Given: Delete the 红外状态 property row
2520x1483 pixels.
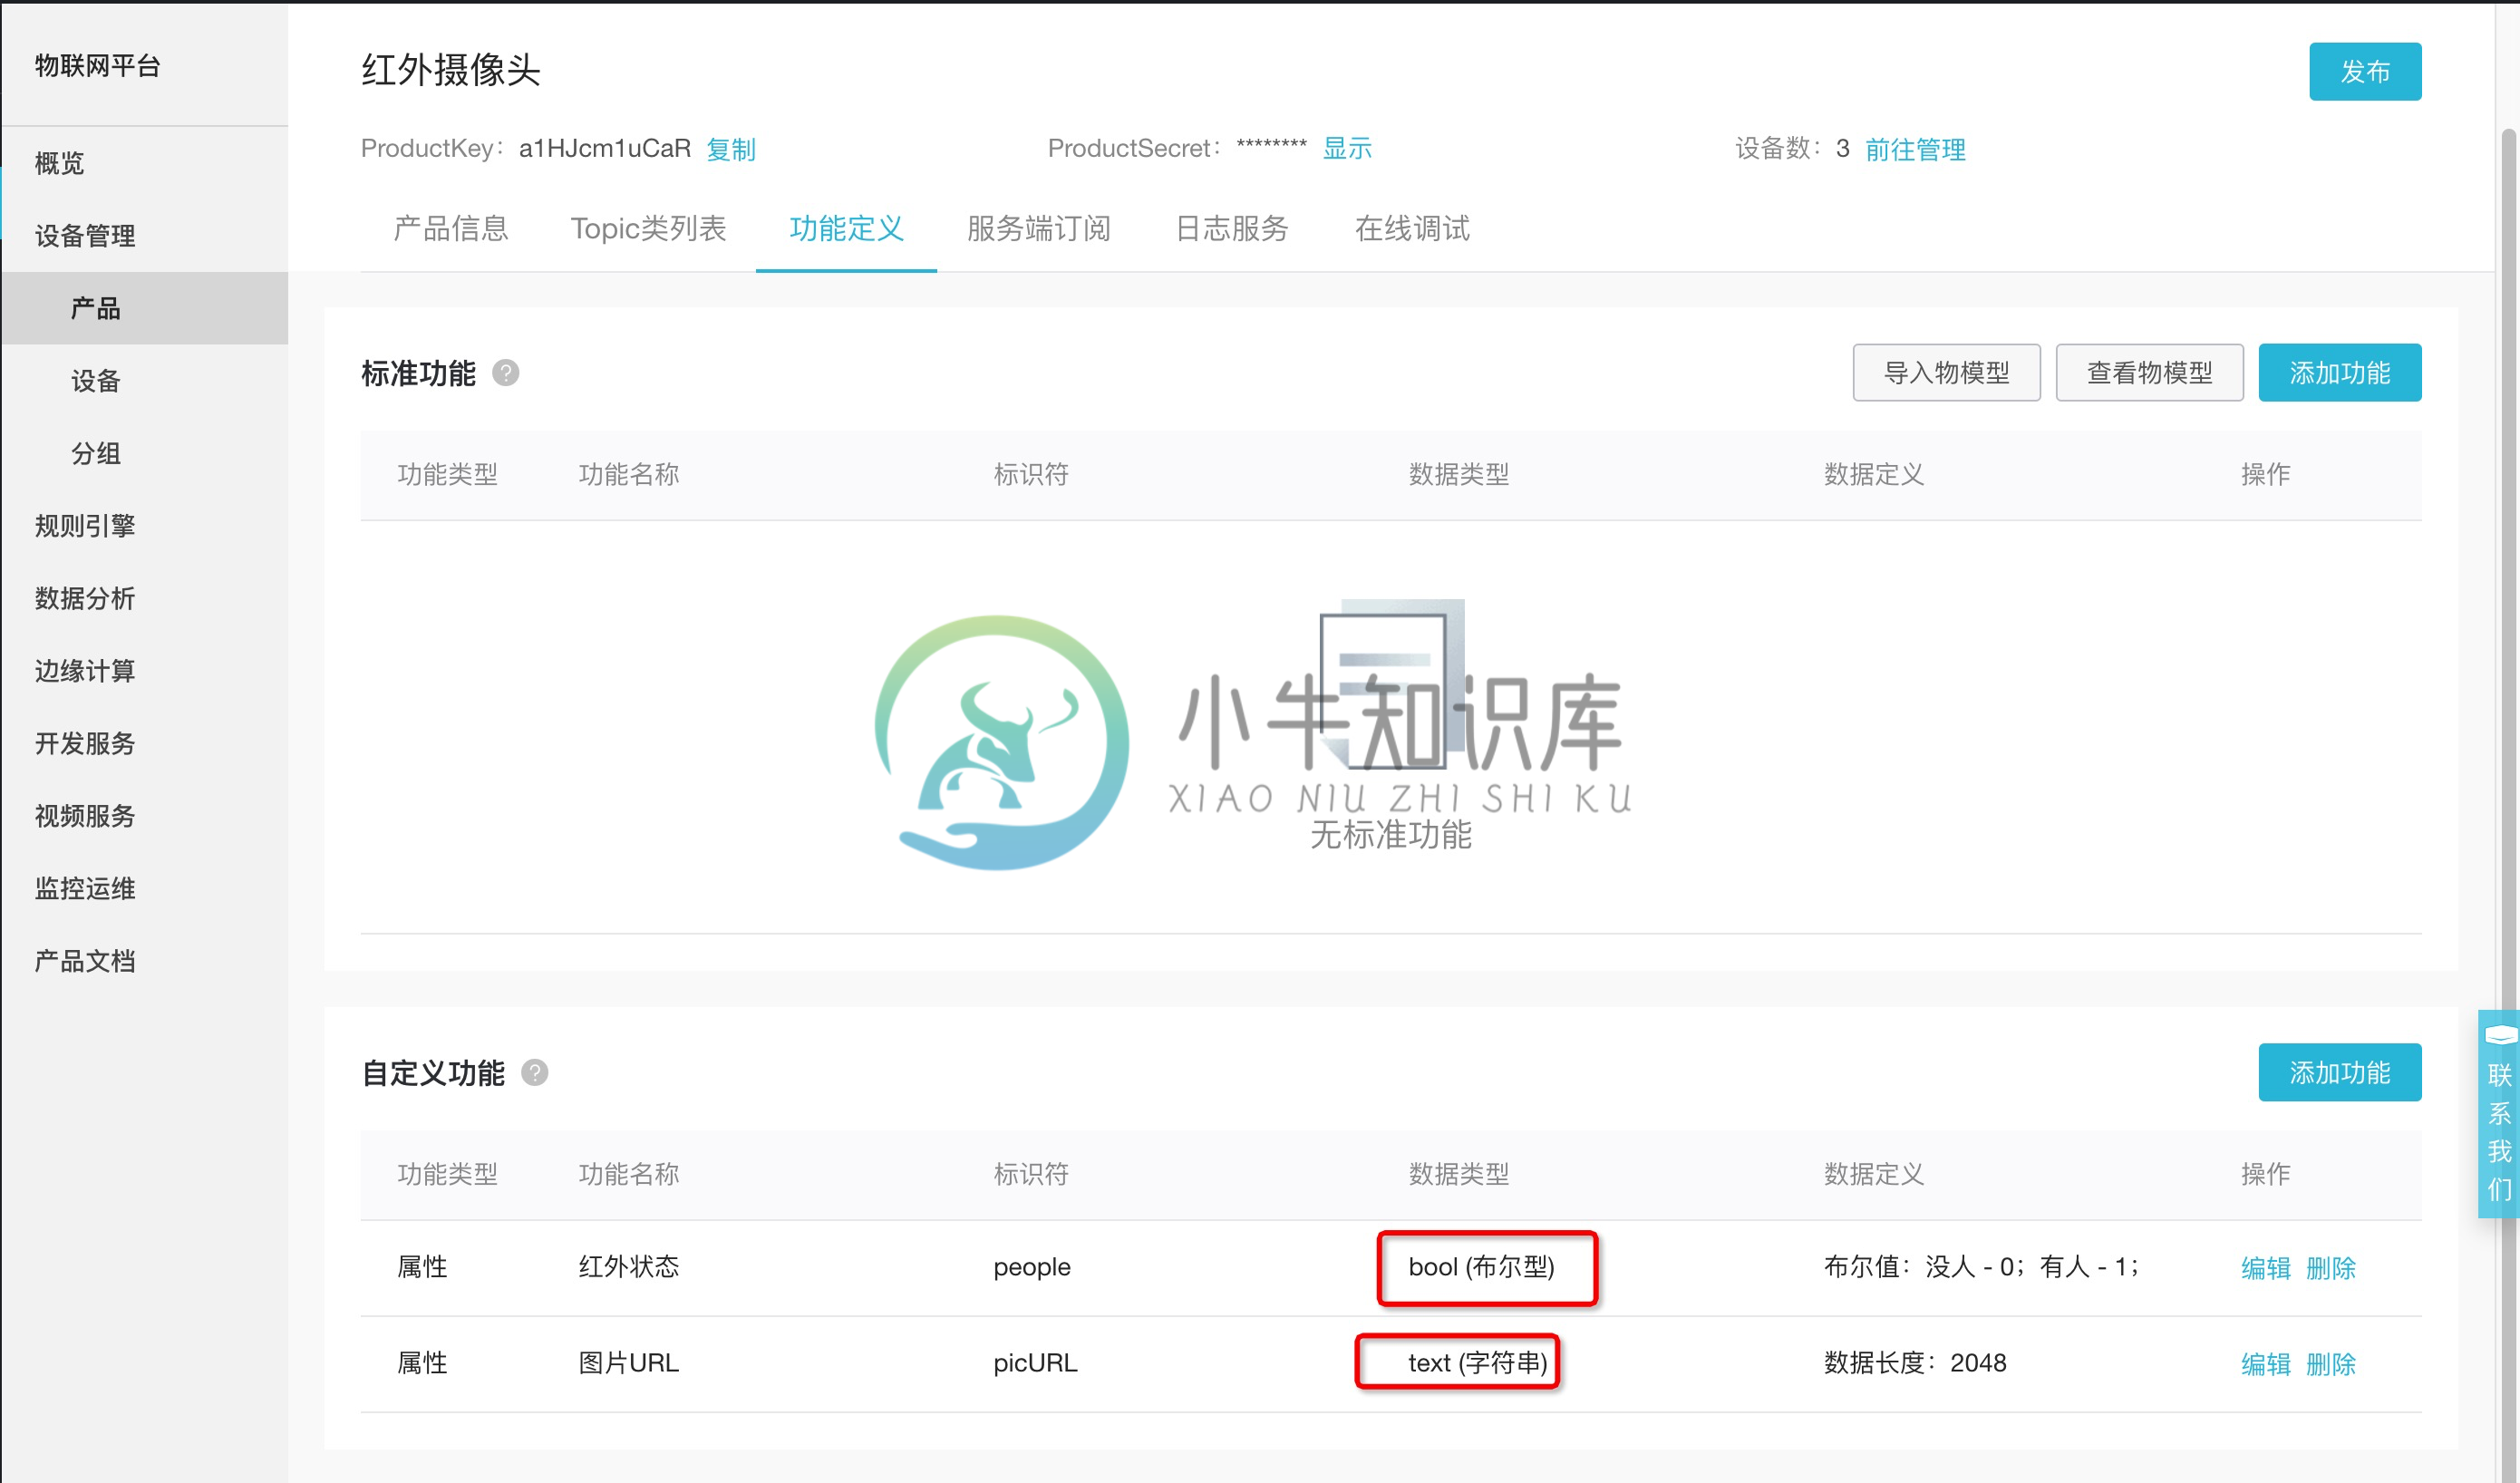Looking at the screenshot, I should [x=2331, y=1268].
